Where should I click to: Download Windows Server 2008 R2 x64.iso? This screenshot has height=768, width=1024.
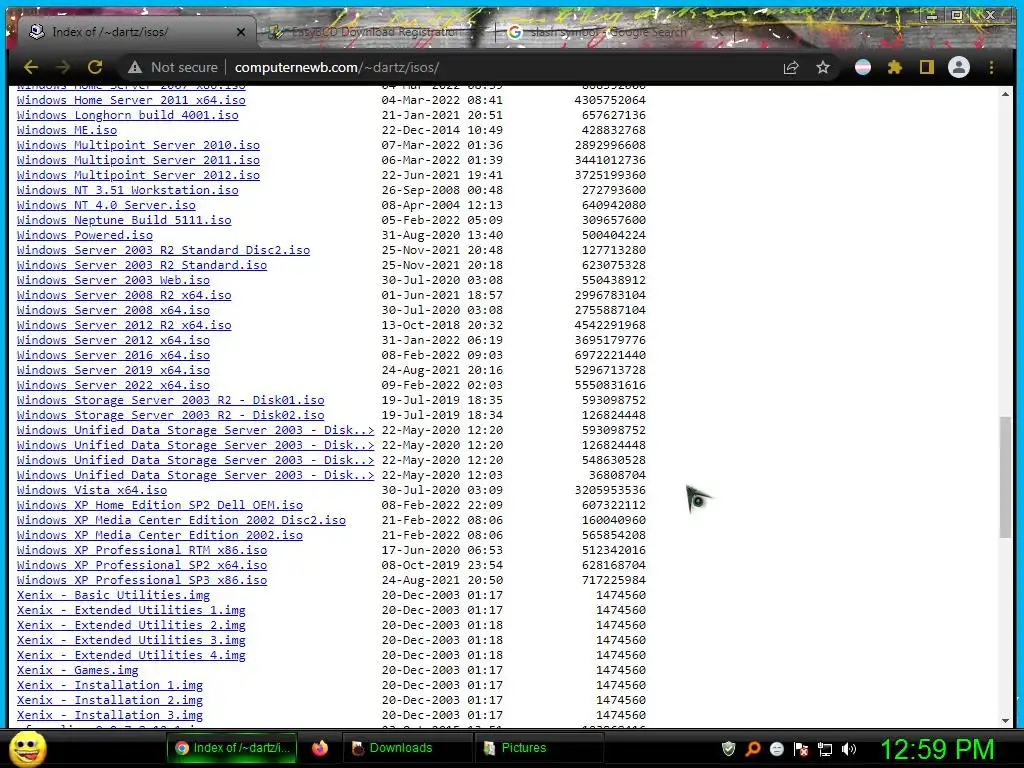pyautogui.click(x=124, y=295)
